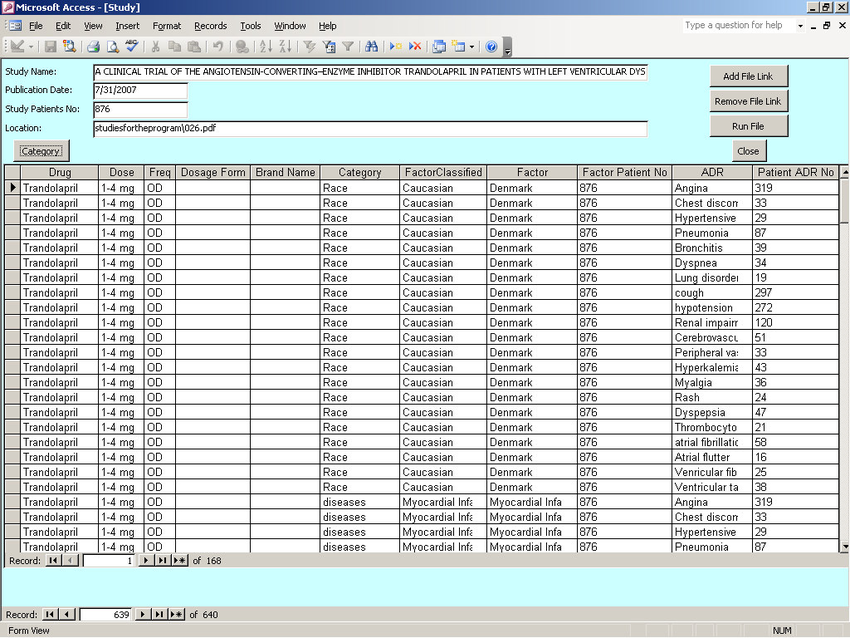Add new record in the 168-record navigator
Screen dimensions: 850x638
pyautogui.click(x=179, y=560)
